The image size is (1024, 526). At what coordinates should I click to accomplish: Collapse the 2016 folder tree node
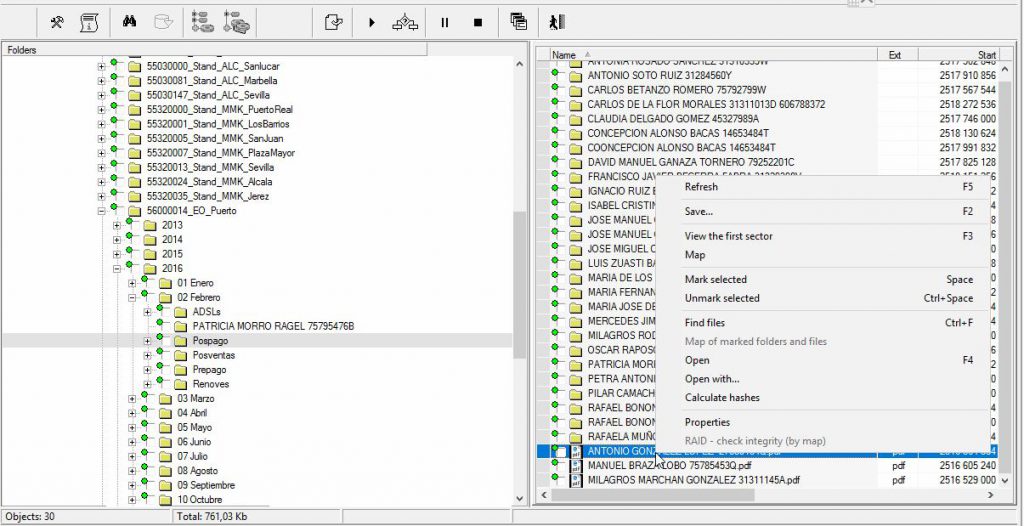click(117, 269)
